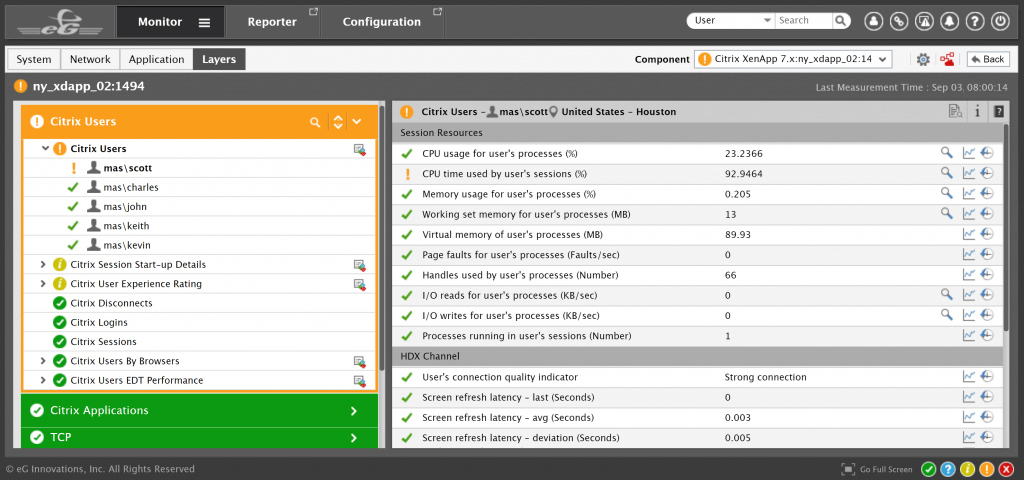Open the Component selection dropdown
The width and height of the screenshot is (1024, 480).
click(x=793, y=59)
